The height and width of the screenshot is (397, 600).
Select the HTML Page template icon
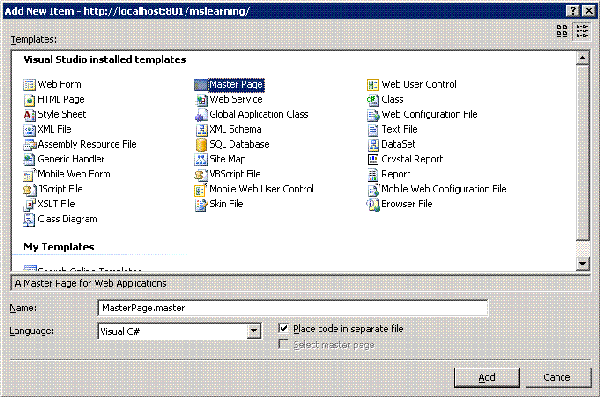click(29, 100)
